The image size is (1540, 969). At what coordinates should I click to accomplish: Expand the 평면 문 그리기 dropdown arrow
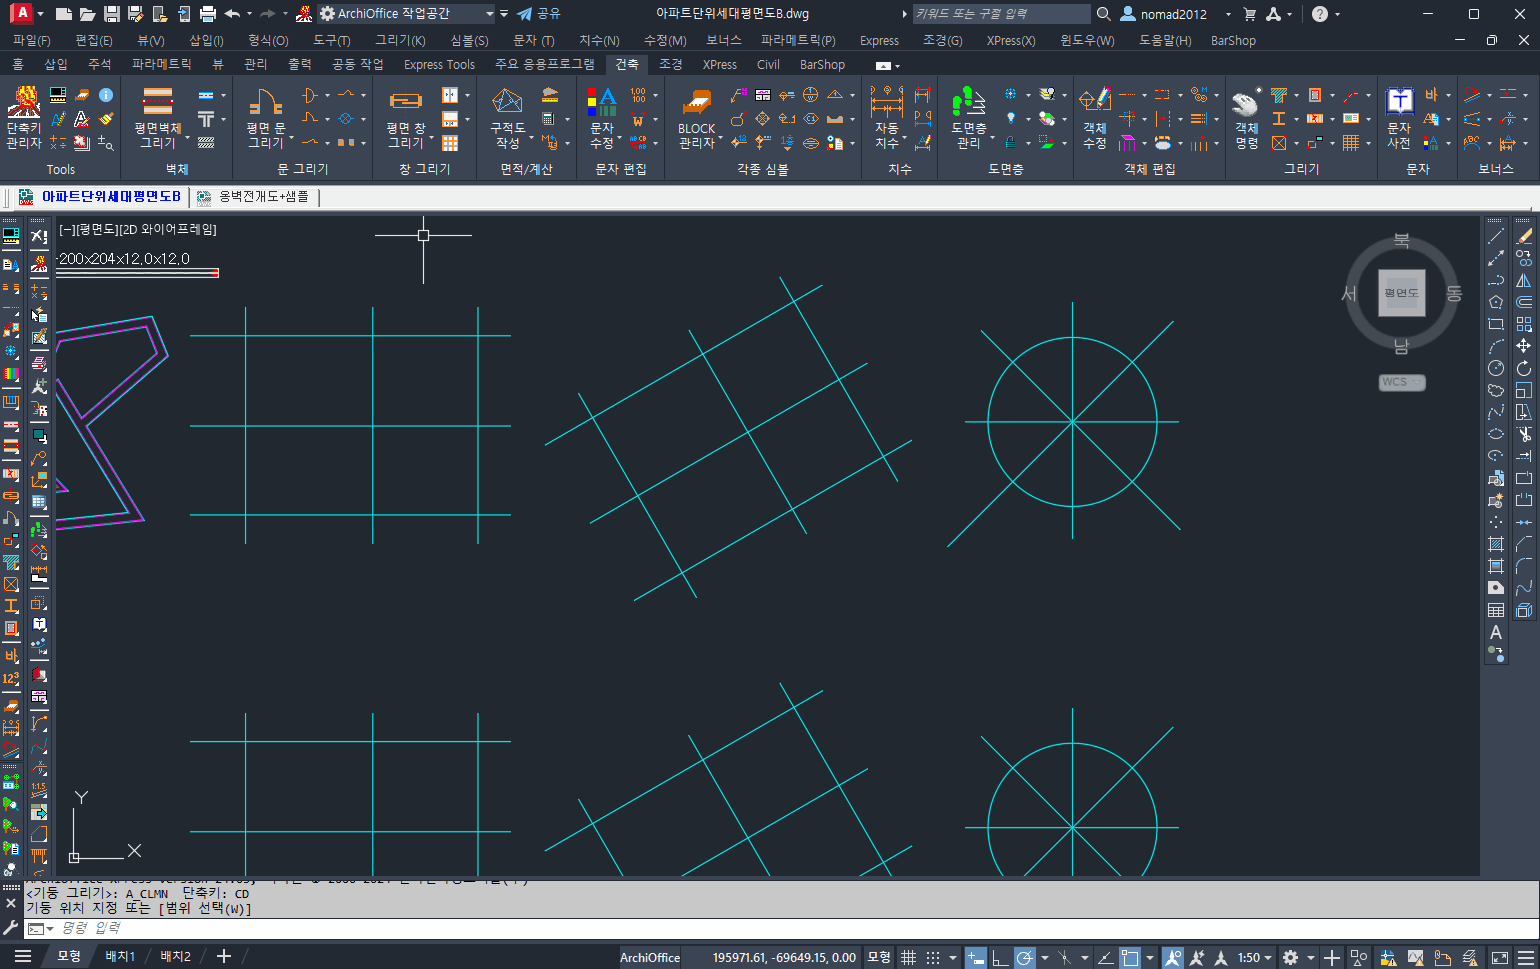[291, 139]
